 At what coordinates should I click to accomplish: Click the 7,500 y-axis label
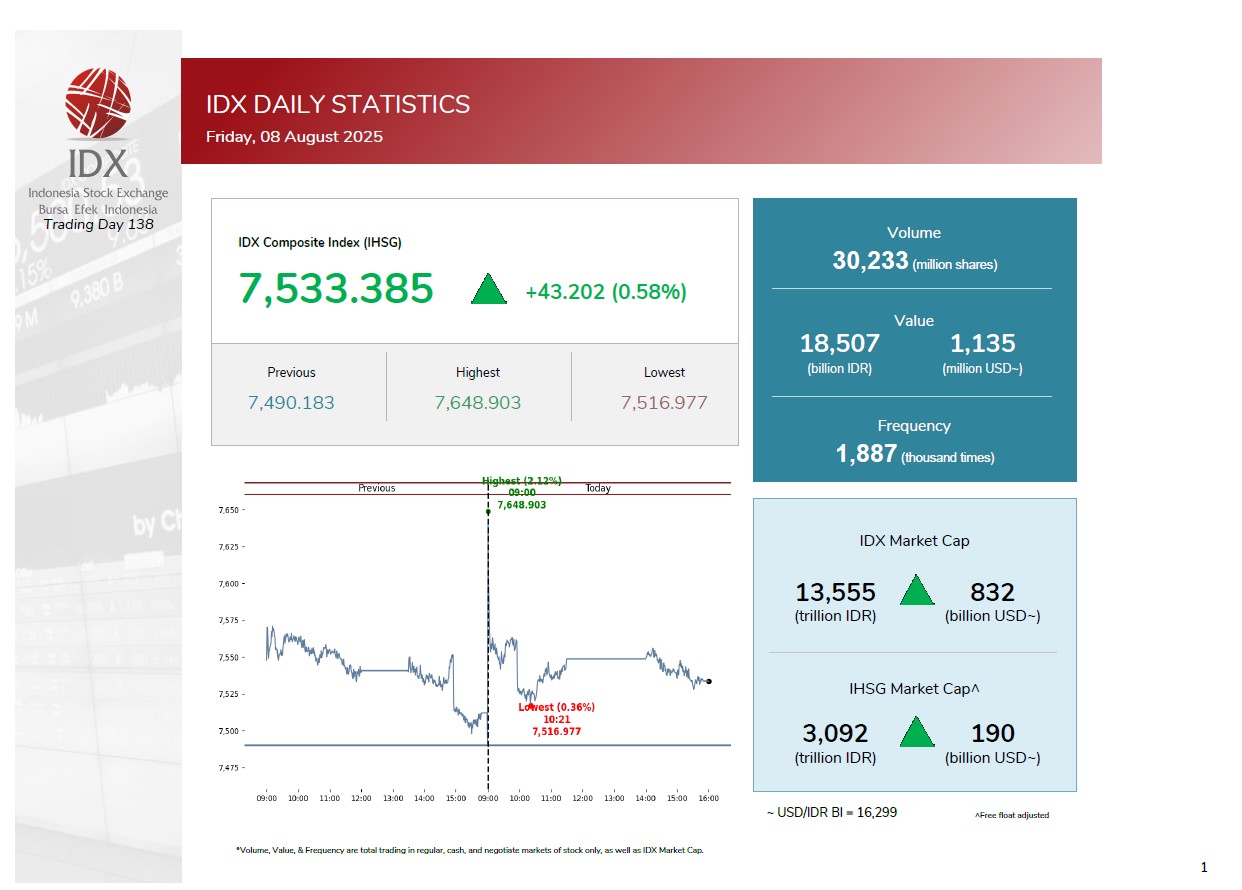[x=229, y=731]
